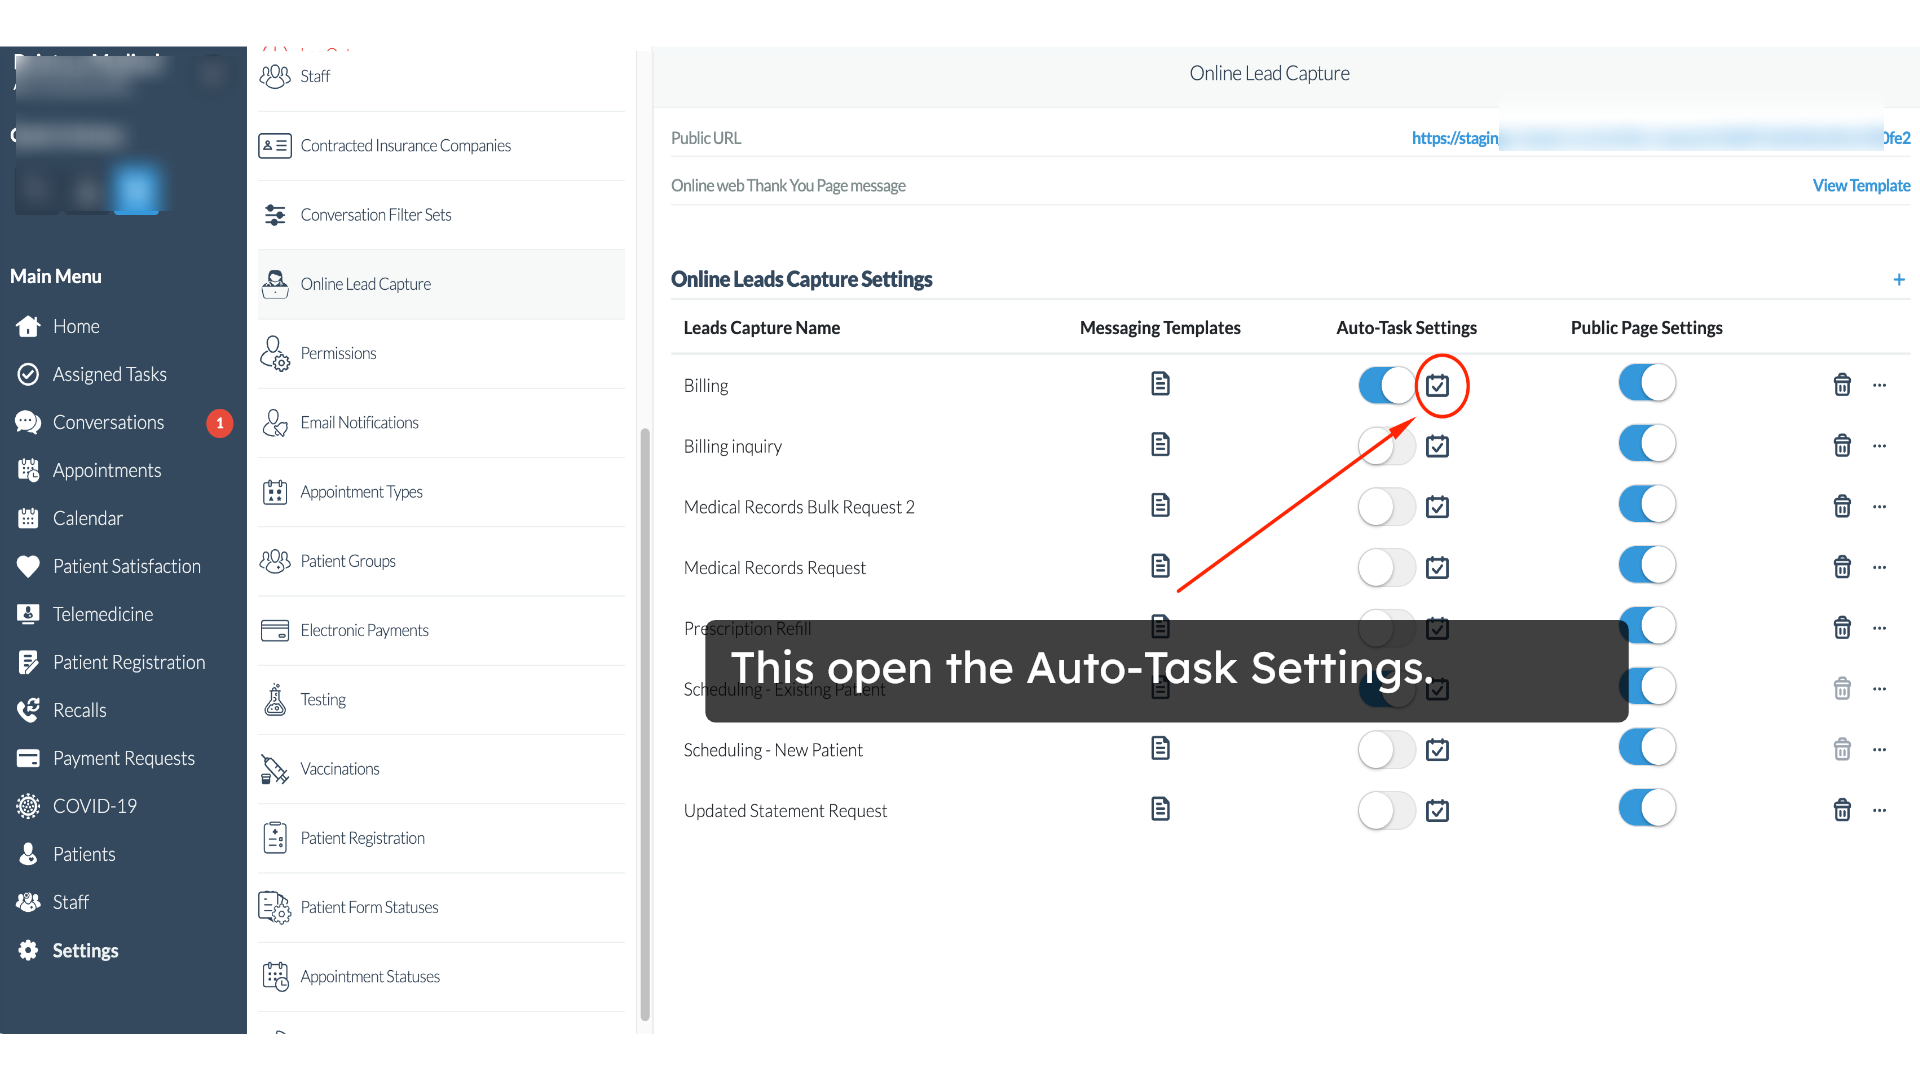The height and width of the screenshot is (1080, 1920).
Task: Click Leads Capture Name column header
Action: coord(762,328)
